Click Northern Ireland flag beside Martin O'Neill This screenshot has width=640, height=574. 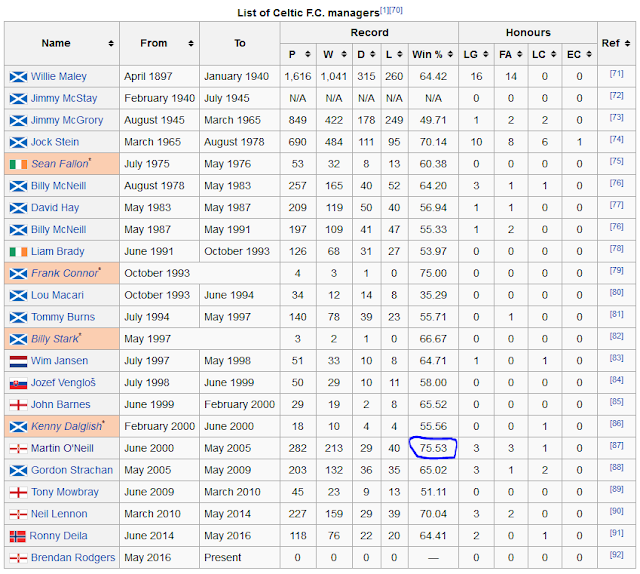click(18, 448)
